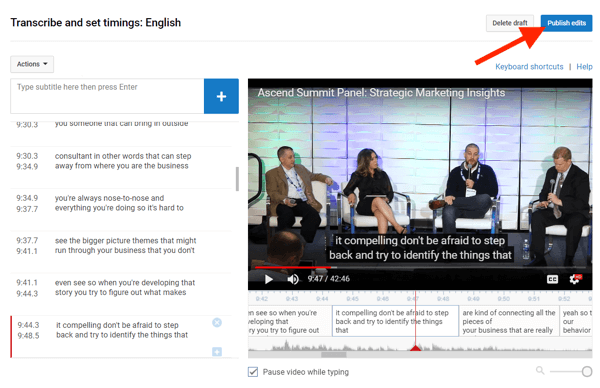Click the 9:37.7 end time of nose-to-nose line
Screen dimensions: 600x388
pyautogui.click(x=27, y=209)
